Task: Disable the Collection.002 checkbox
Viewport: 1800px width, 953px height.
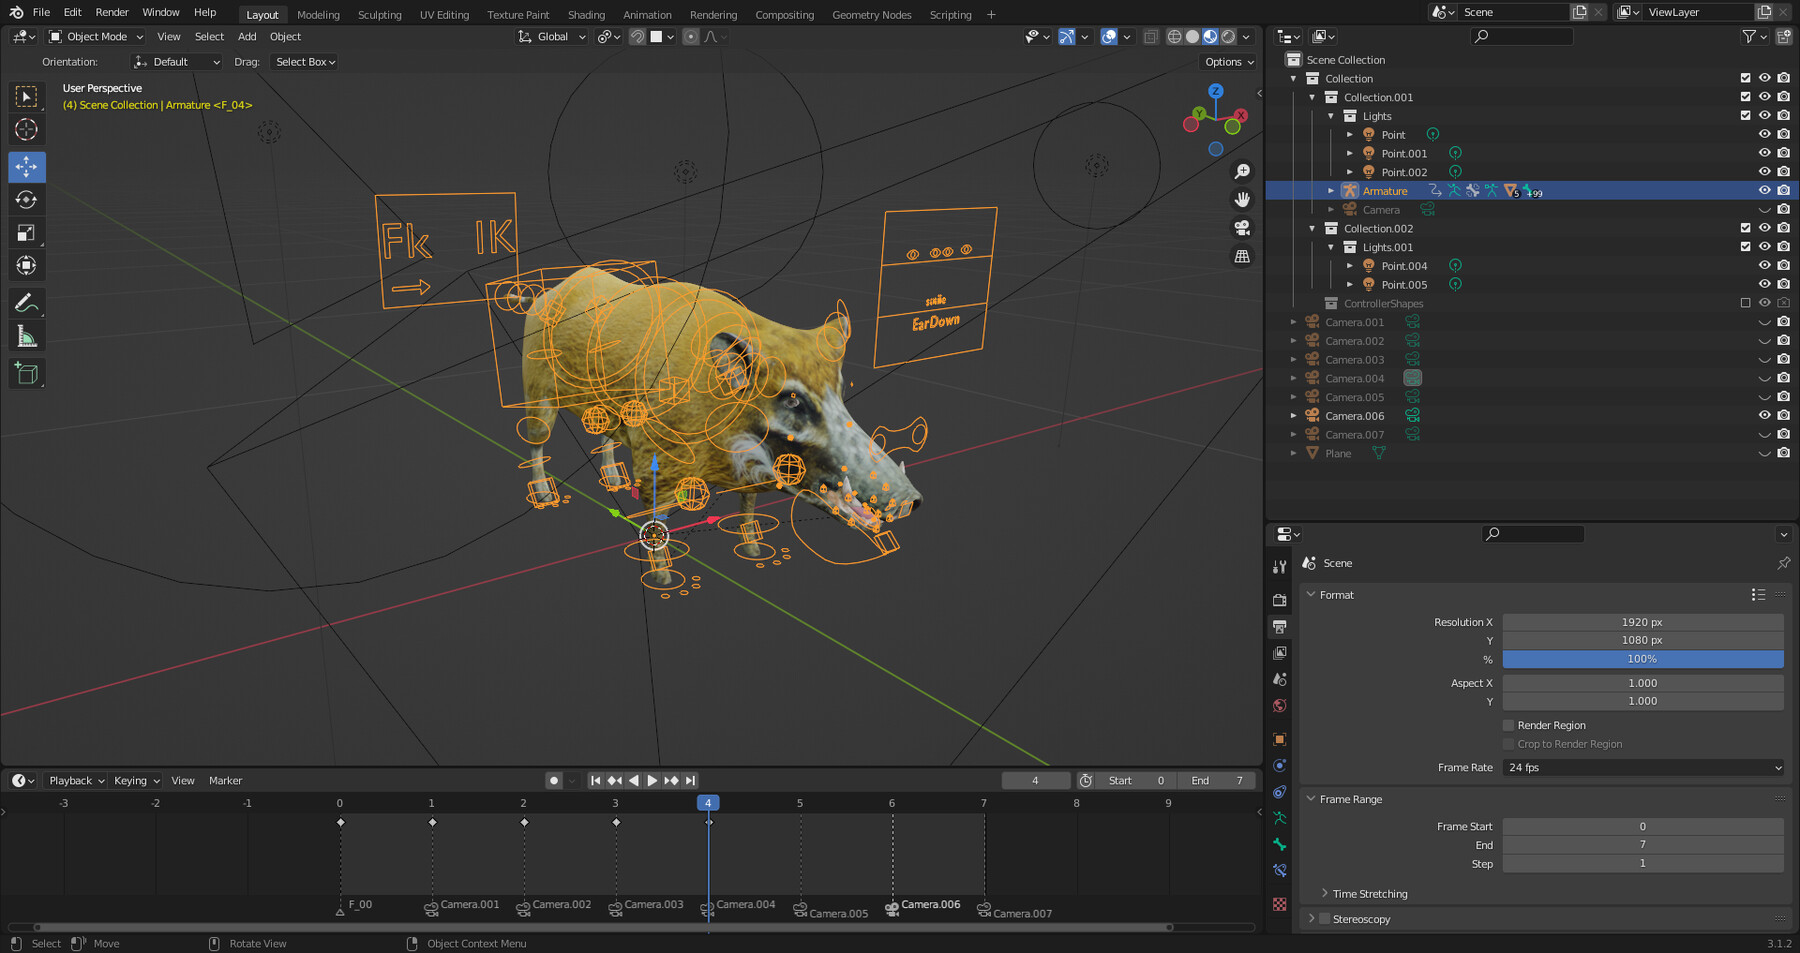Action: pyautogui.click(x=1745, y=228)
